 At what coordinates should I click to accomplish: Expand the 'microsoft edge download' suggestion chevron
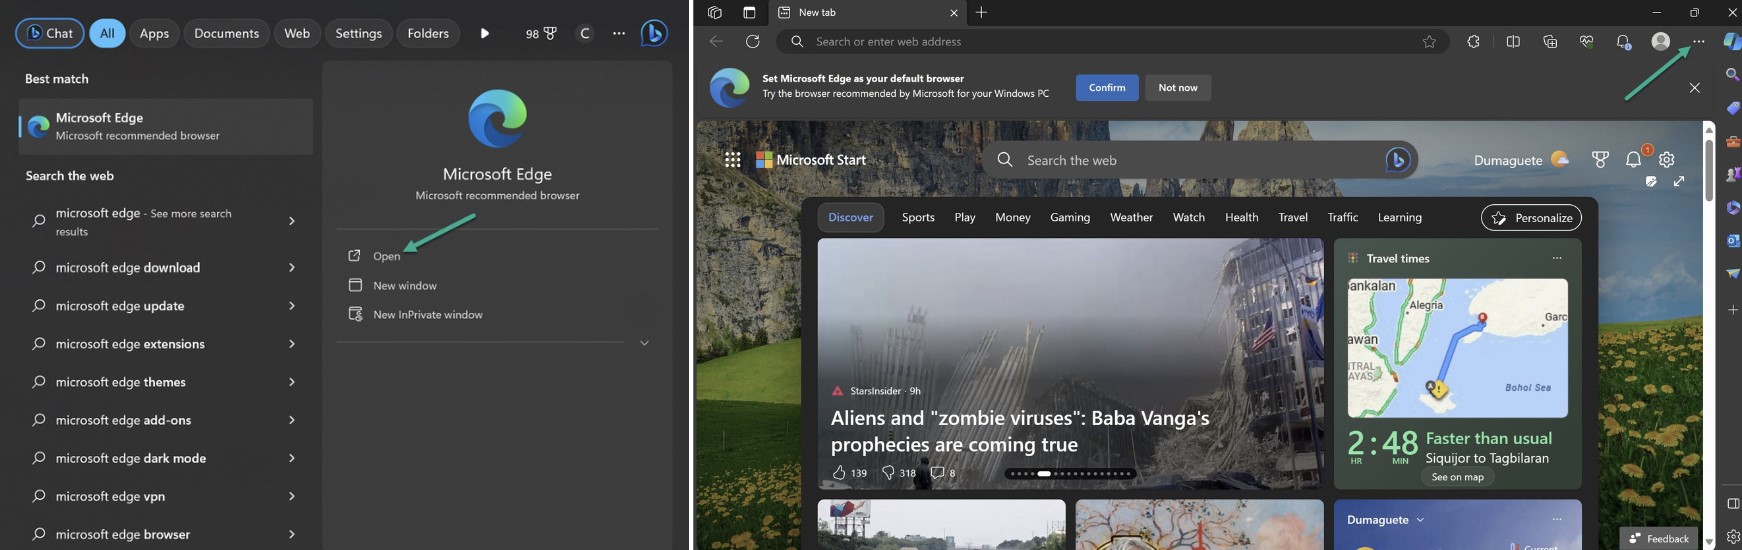(x=292, y=267)
